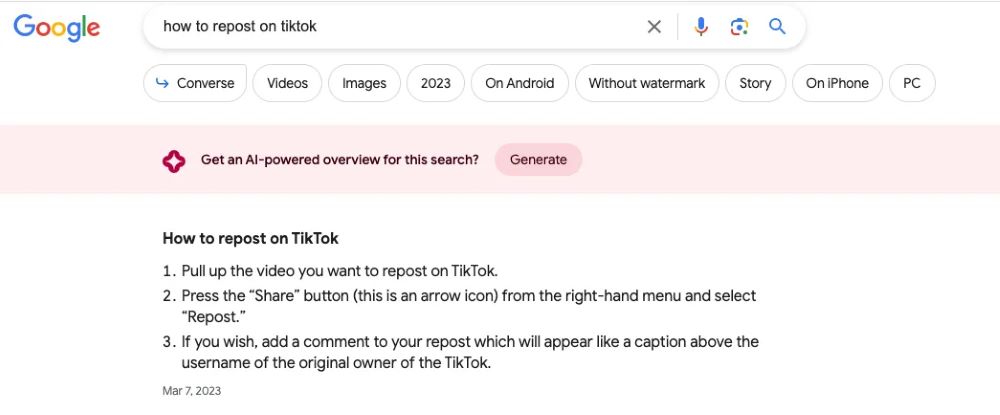1000x415 pixels.
Task: Click the AI-powered overview prompt text
Action: pos(339,160)
